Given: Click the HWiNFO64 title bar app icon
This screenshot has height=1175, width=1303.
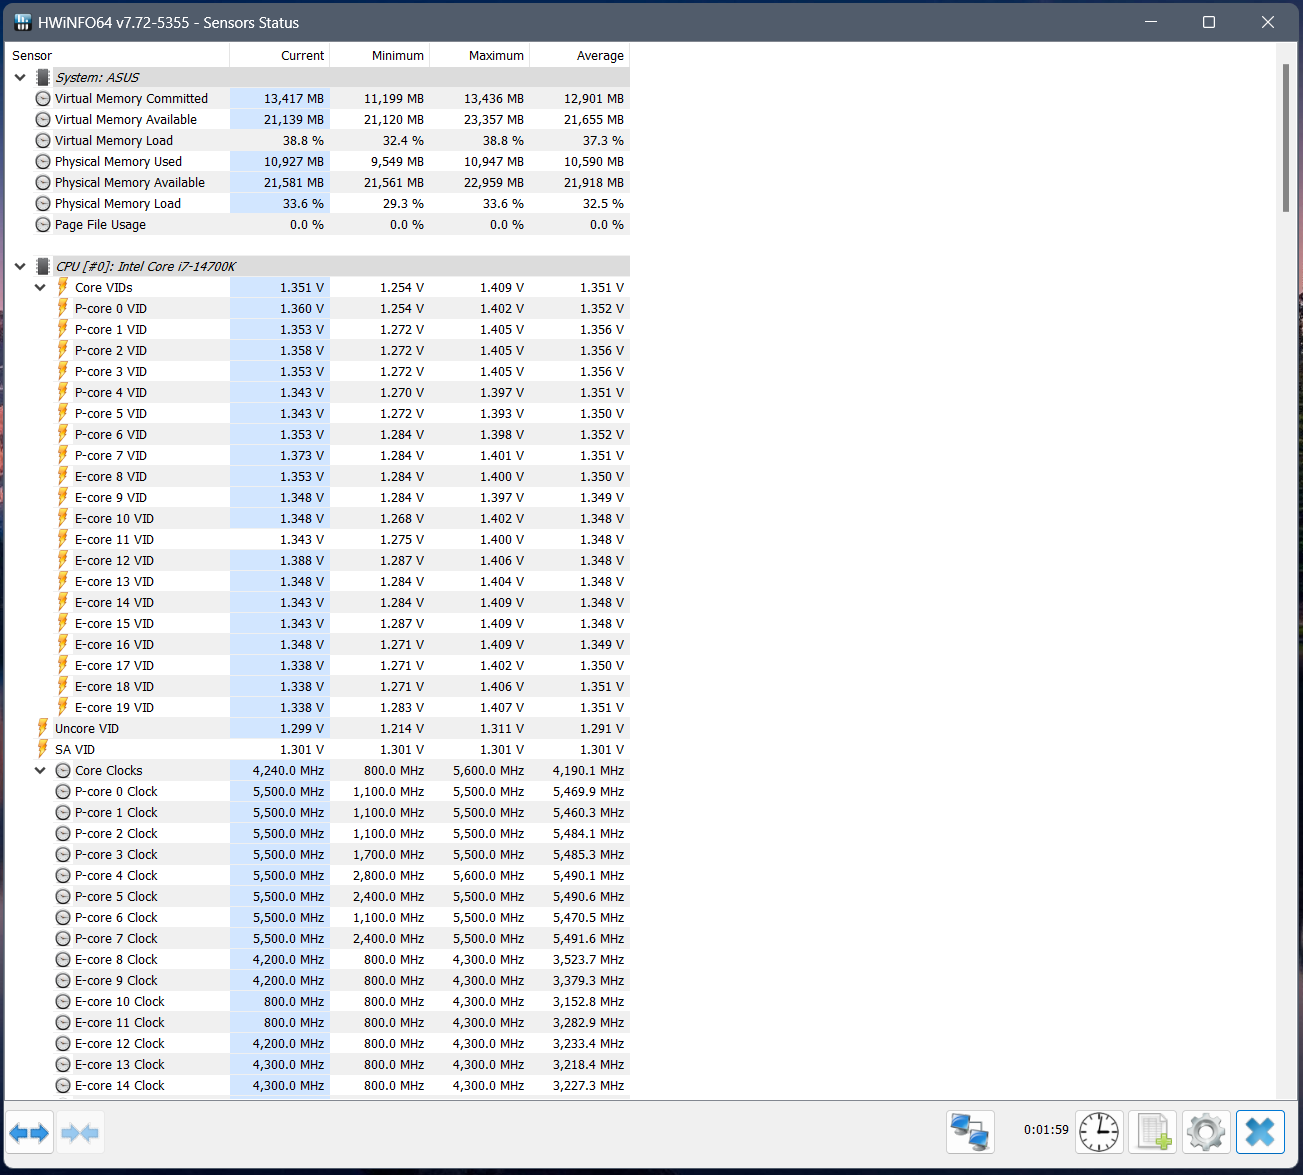Looking at the screenshot, I should (x=23, y=22).
